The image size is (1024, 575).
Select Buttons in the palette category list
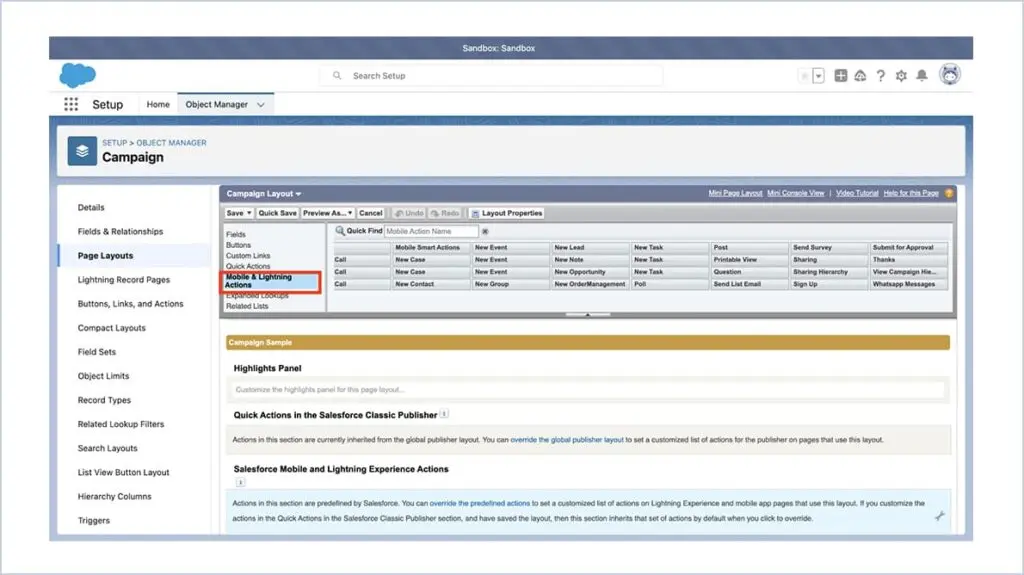click(x=238, y=245)
